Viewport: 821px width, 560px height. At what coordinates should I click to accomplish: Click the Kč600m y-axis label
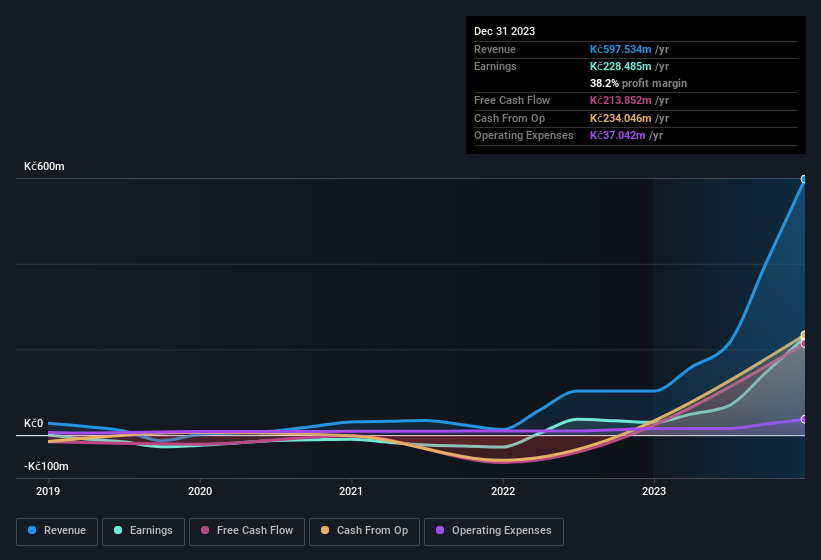[x=44, y=166]
